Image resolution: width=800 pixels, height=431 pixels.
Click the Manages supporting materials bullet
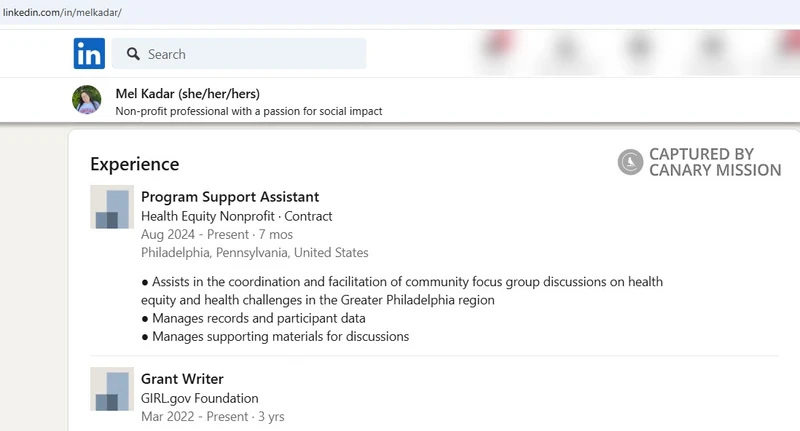click(275, 337)
